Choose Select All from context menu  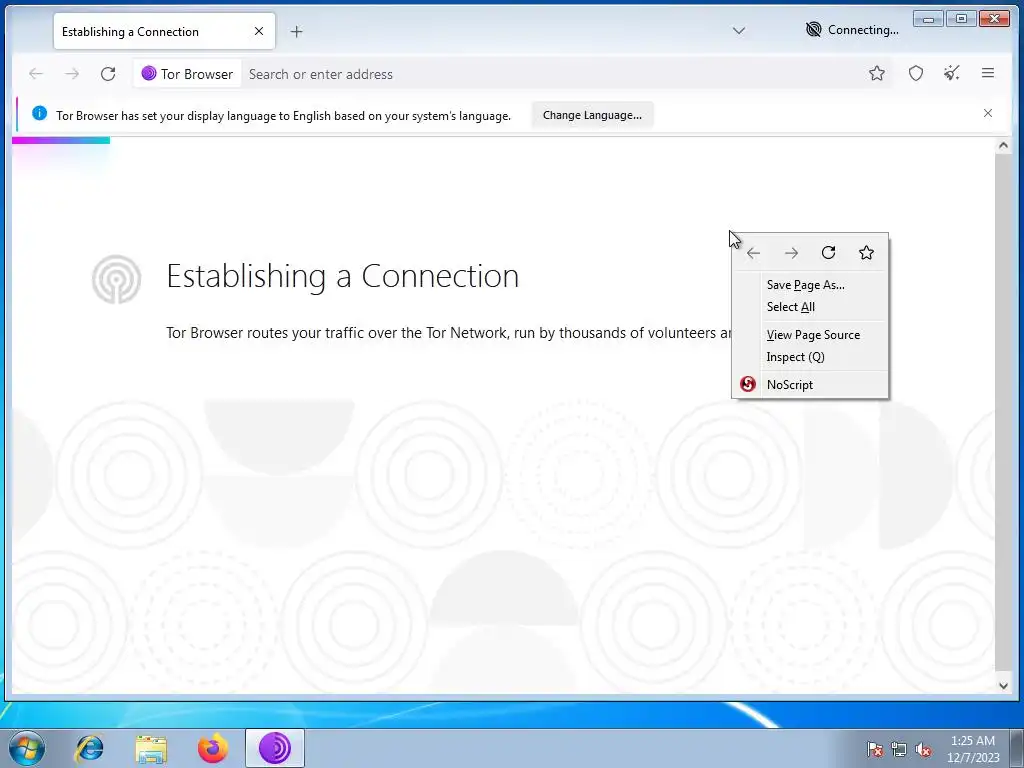click(x=810, y=307)
